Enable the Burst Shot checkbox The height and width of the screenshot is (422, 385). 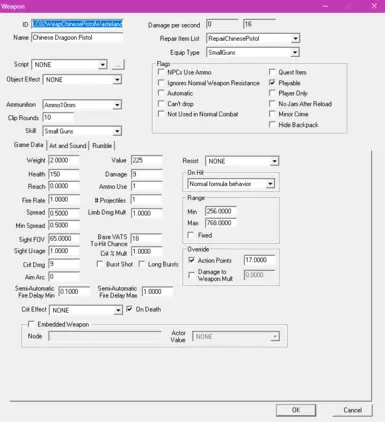tap(99, 264)
